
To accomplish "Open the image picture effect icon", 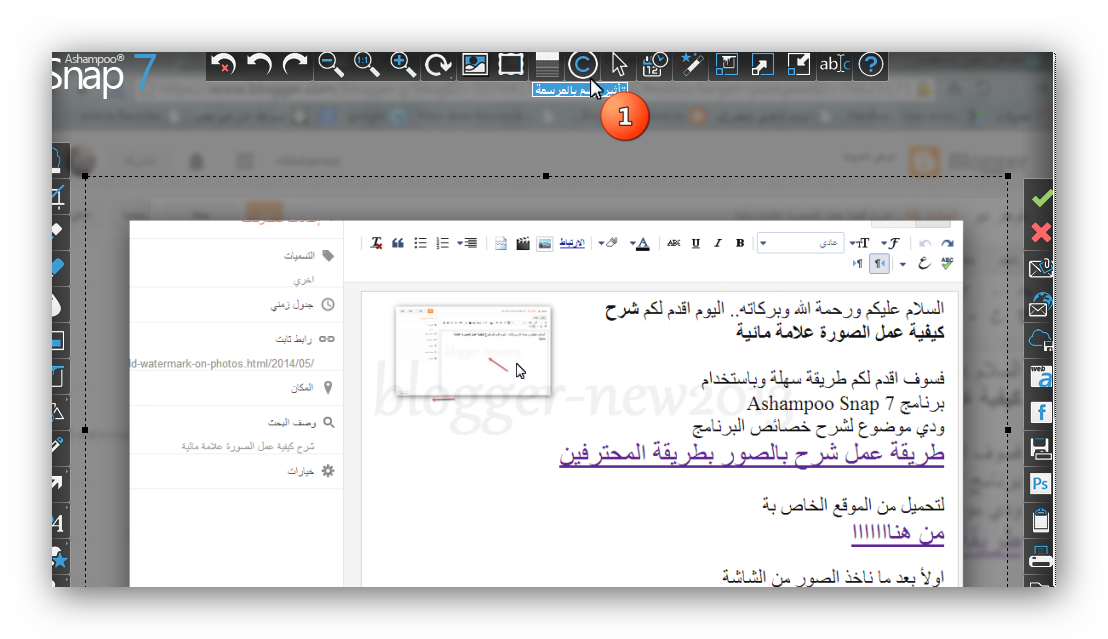I will [x=475, y=65].
